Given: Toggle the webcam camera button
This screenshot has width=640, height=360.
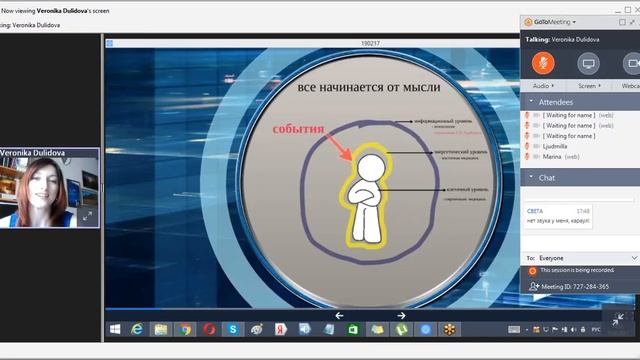Looking at the screenshot, I should point(632,63).
